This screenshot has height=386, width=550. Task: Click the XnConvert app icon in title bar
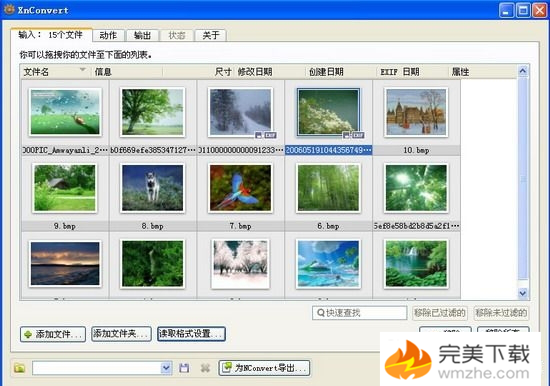tap(9, 9)
